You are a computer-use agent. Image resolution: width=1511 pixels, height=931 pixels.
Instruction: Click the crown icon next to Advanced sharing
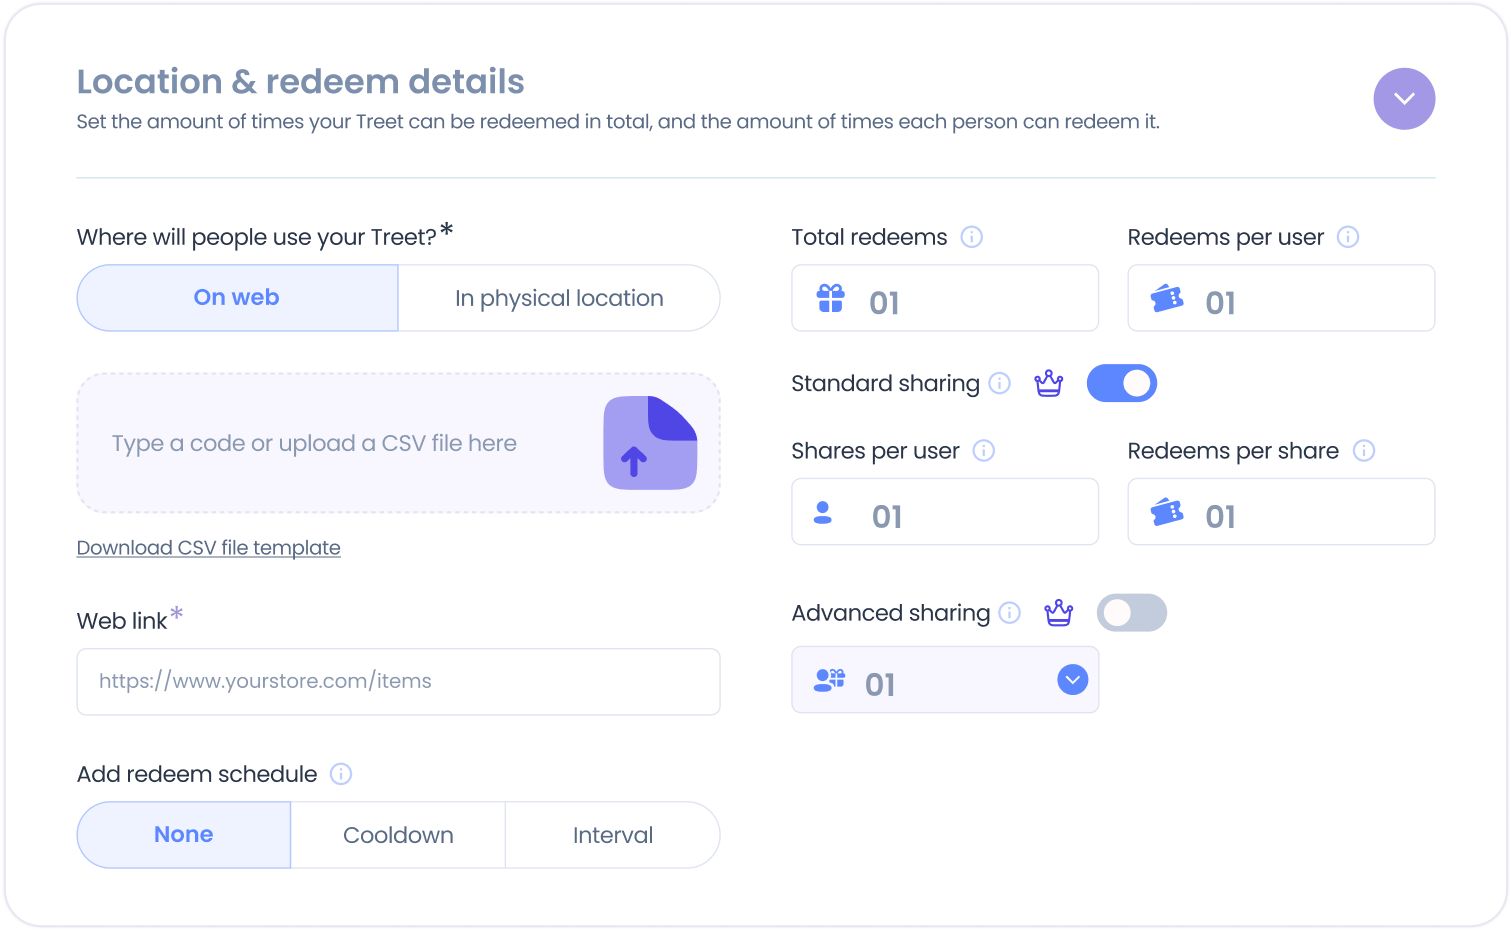(x=1059, y=613)
